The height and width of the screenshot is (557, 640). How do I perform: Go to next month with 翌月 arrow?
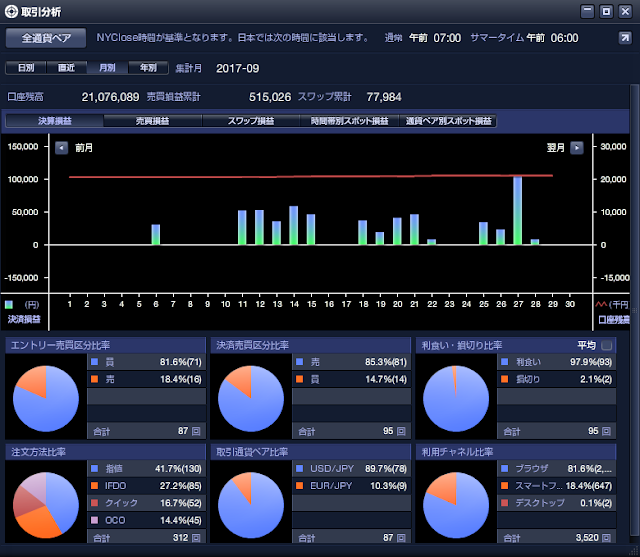pyautogui.click(x=576, y=148)
